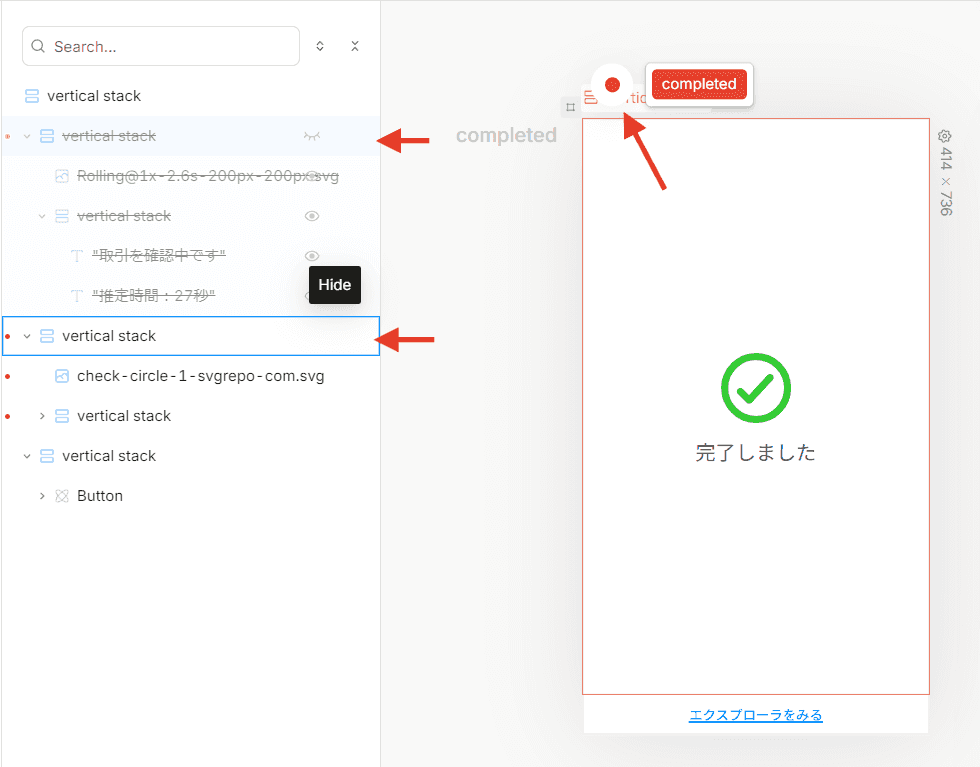
Task: Click the Search... input field
Action: coord(161,46)
